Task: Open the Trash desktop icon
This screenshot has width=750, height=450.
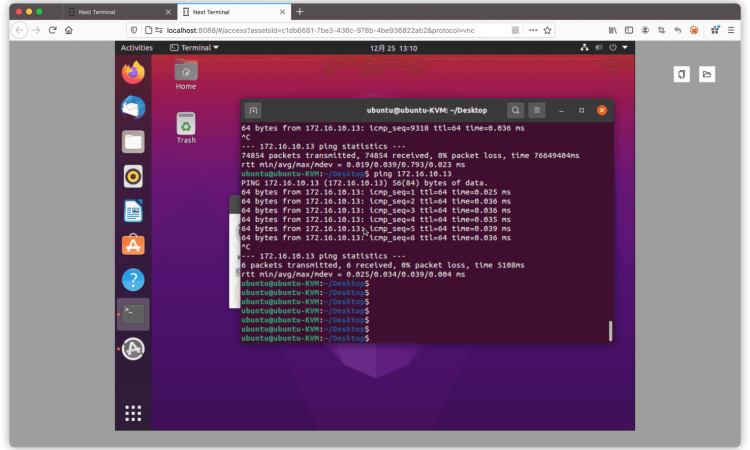Action: coord(186,128)
